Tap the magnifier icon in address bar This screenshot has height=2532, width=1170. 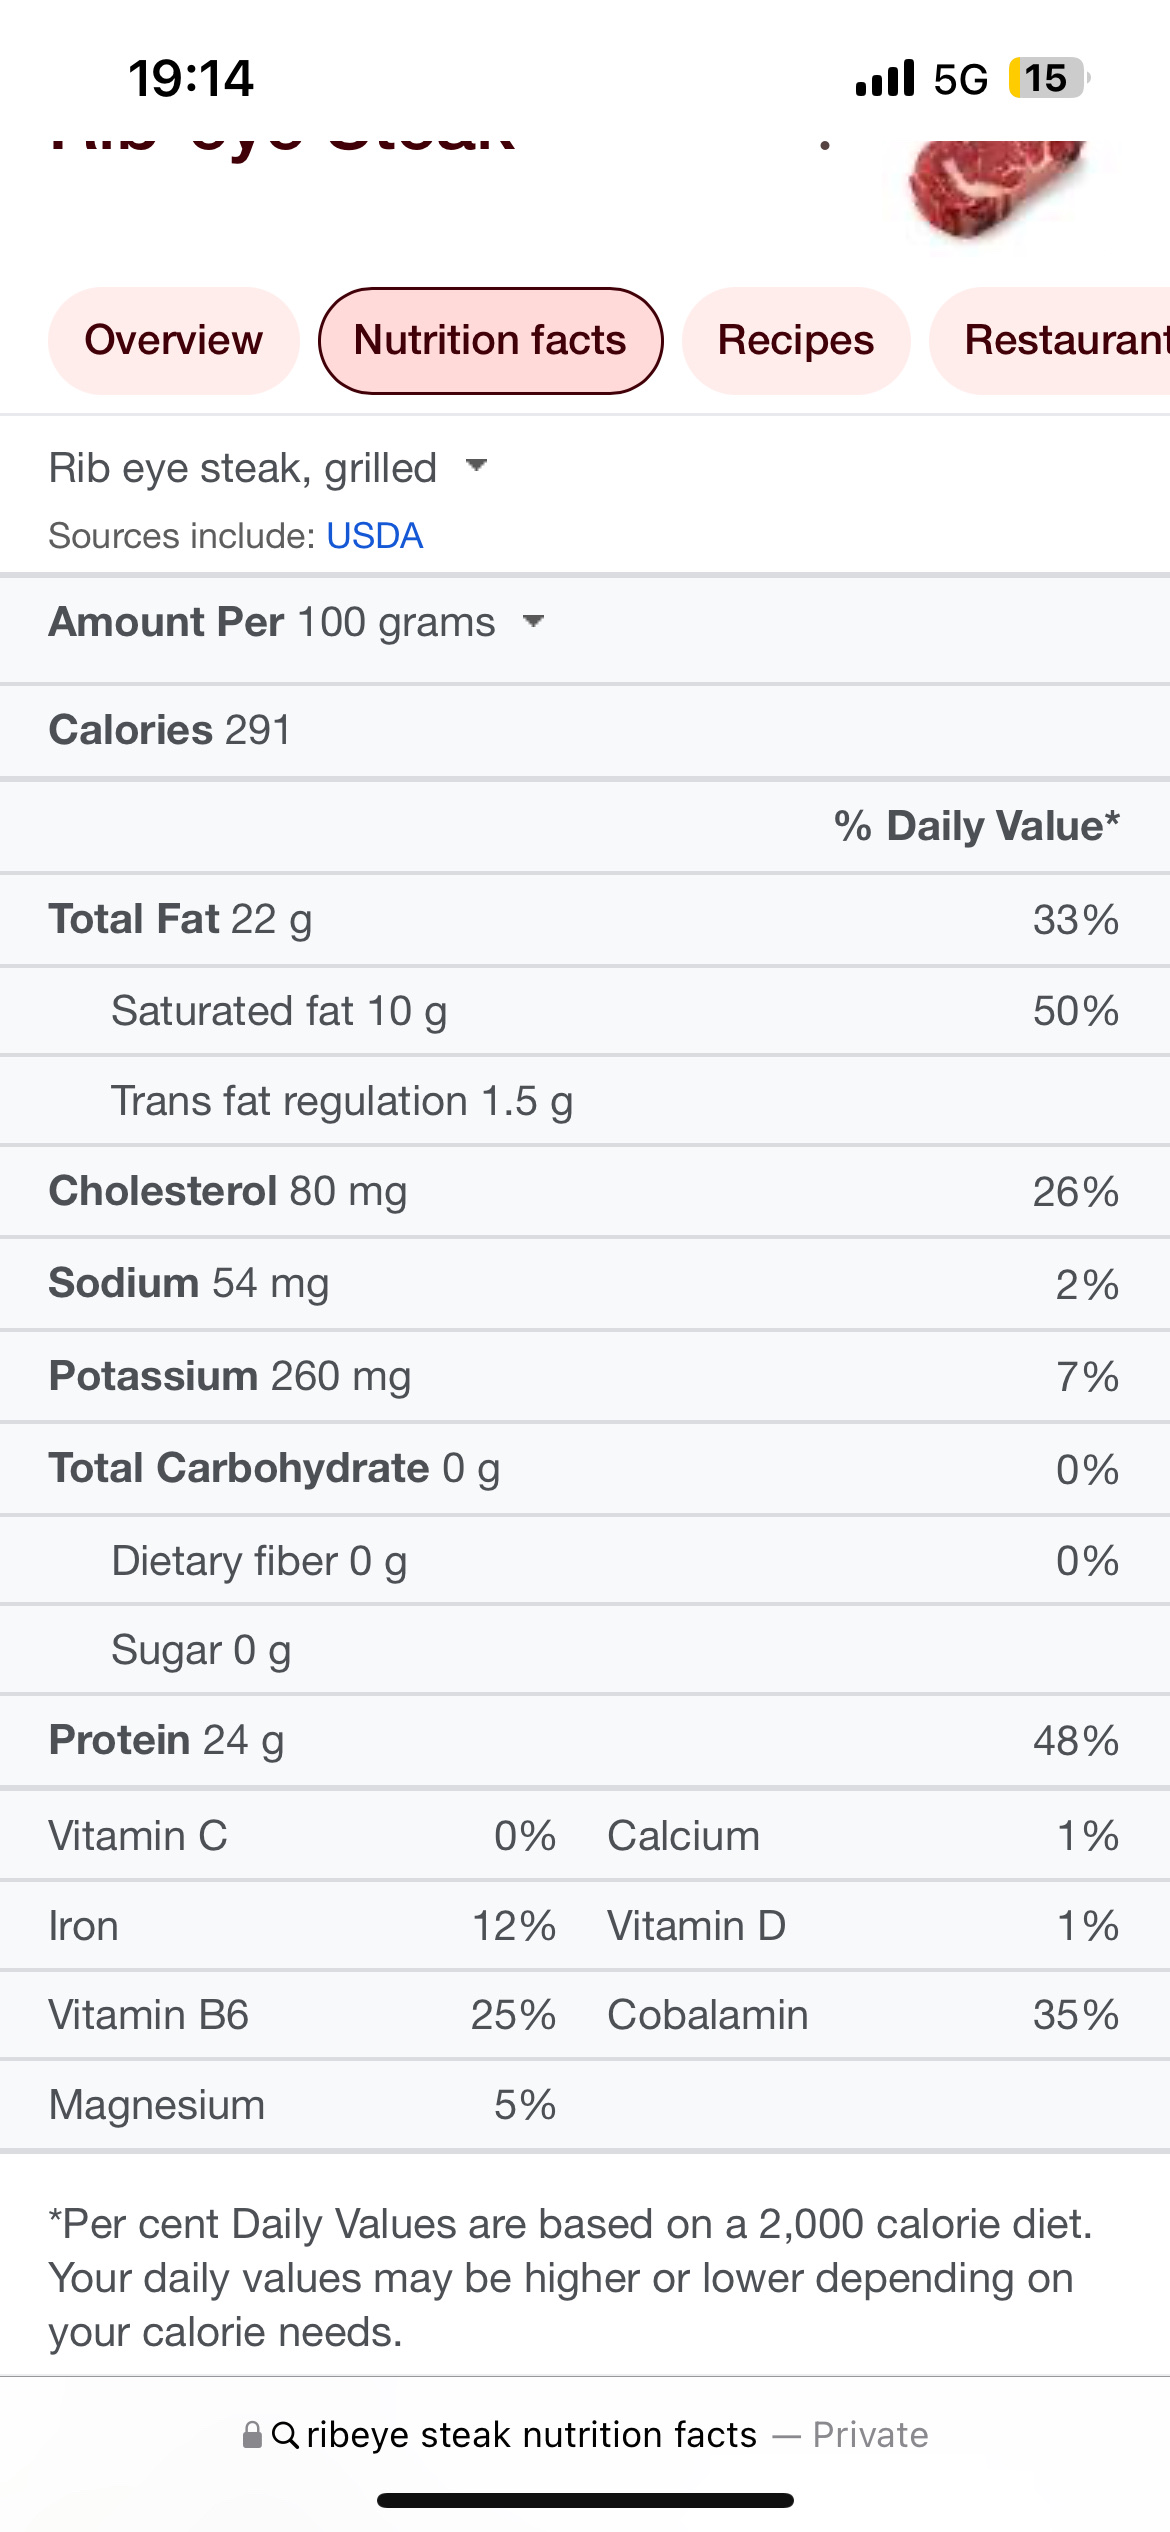click(285, 2435)
